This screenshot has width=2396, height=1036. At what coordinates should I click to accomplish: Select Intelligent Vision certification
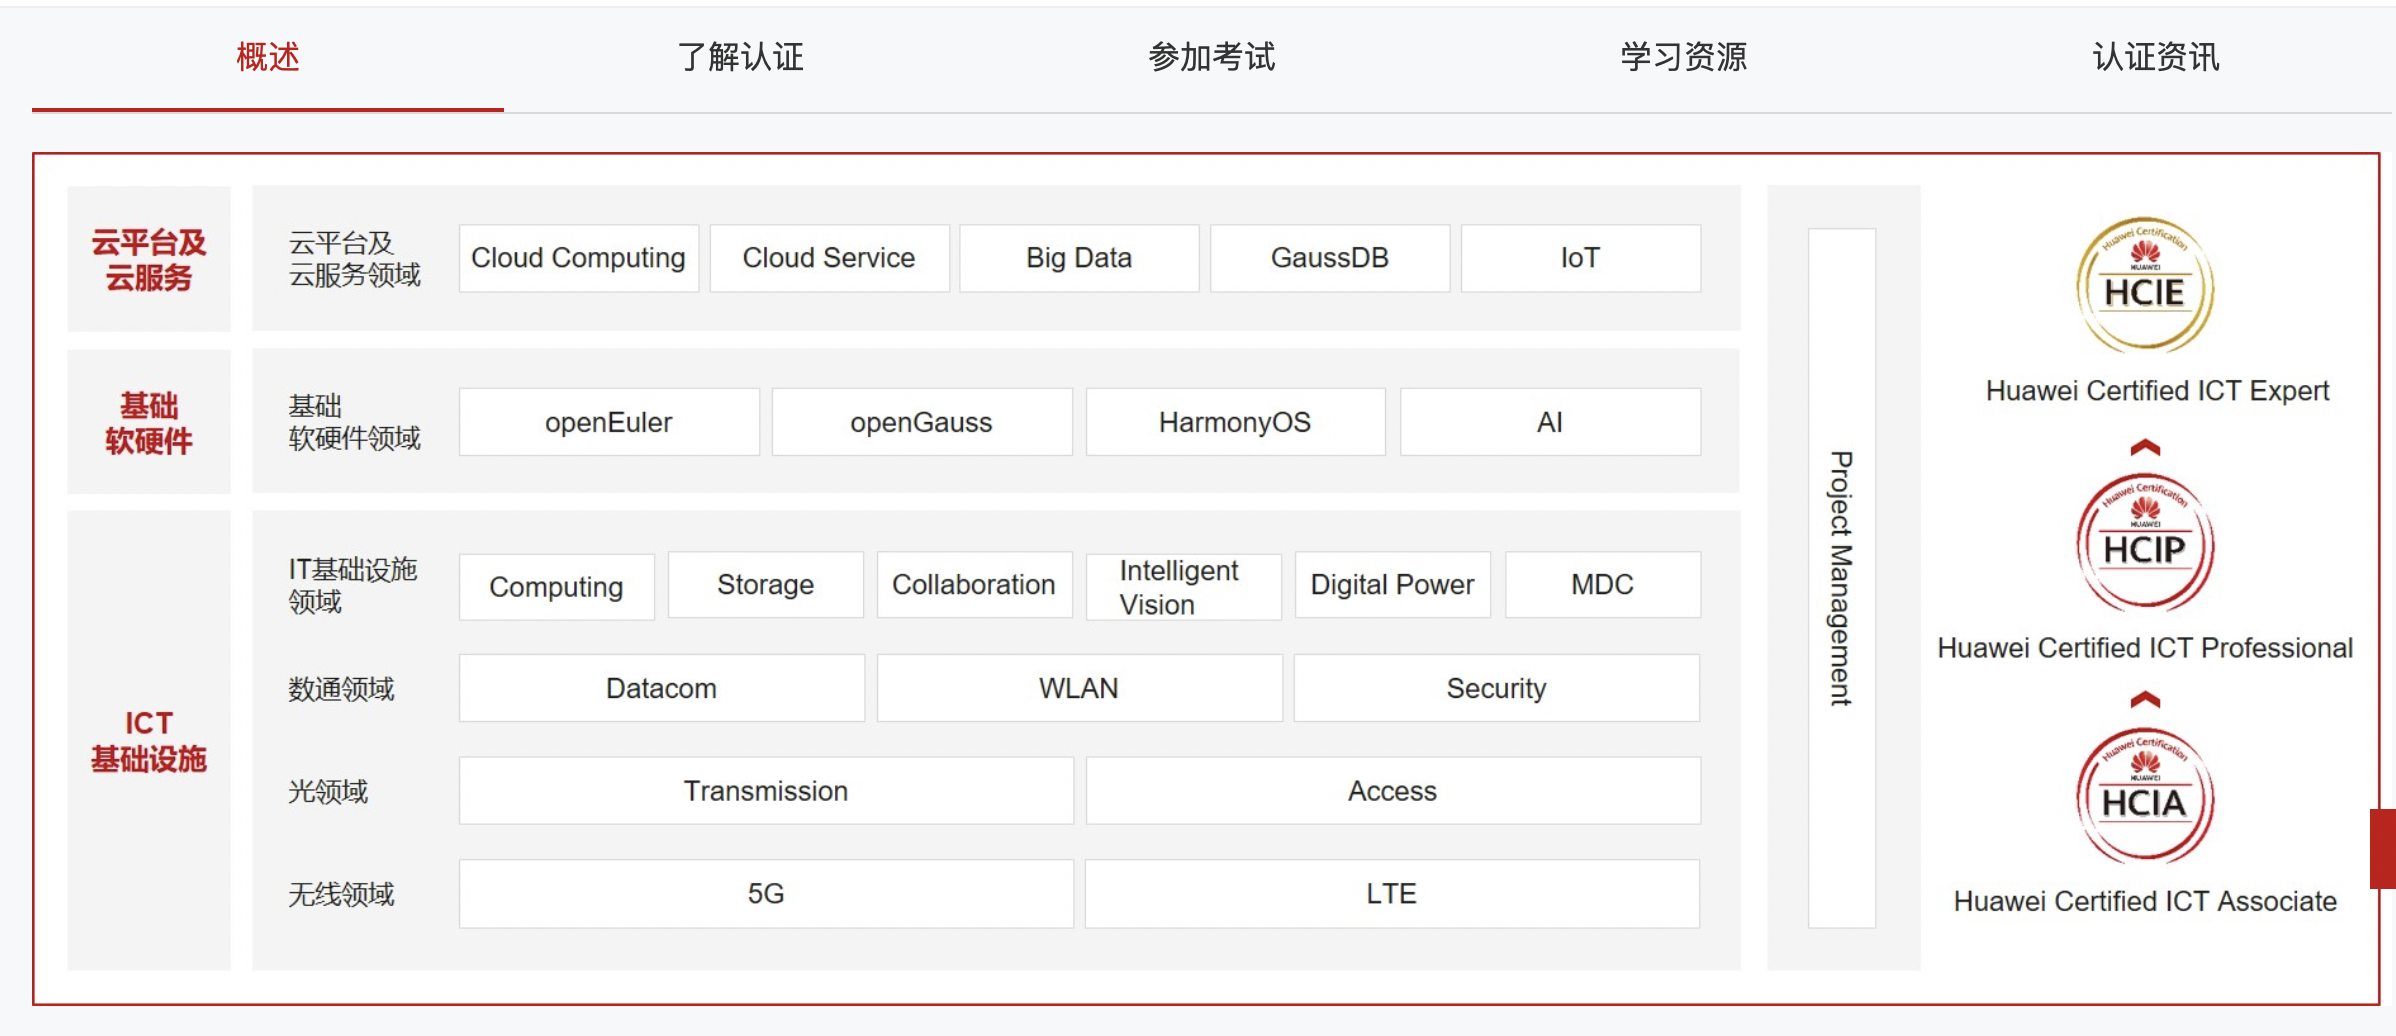point(1184,587)
